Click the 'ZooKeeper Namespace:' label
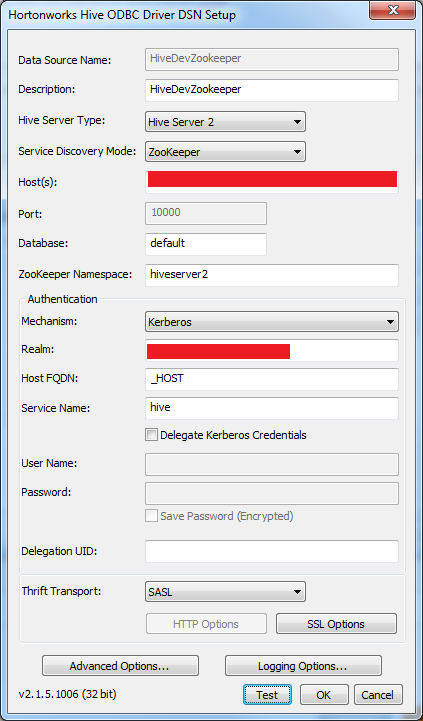The image size is (423, 721). [x=75, y=275]
